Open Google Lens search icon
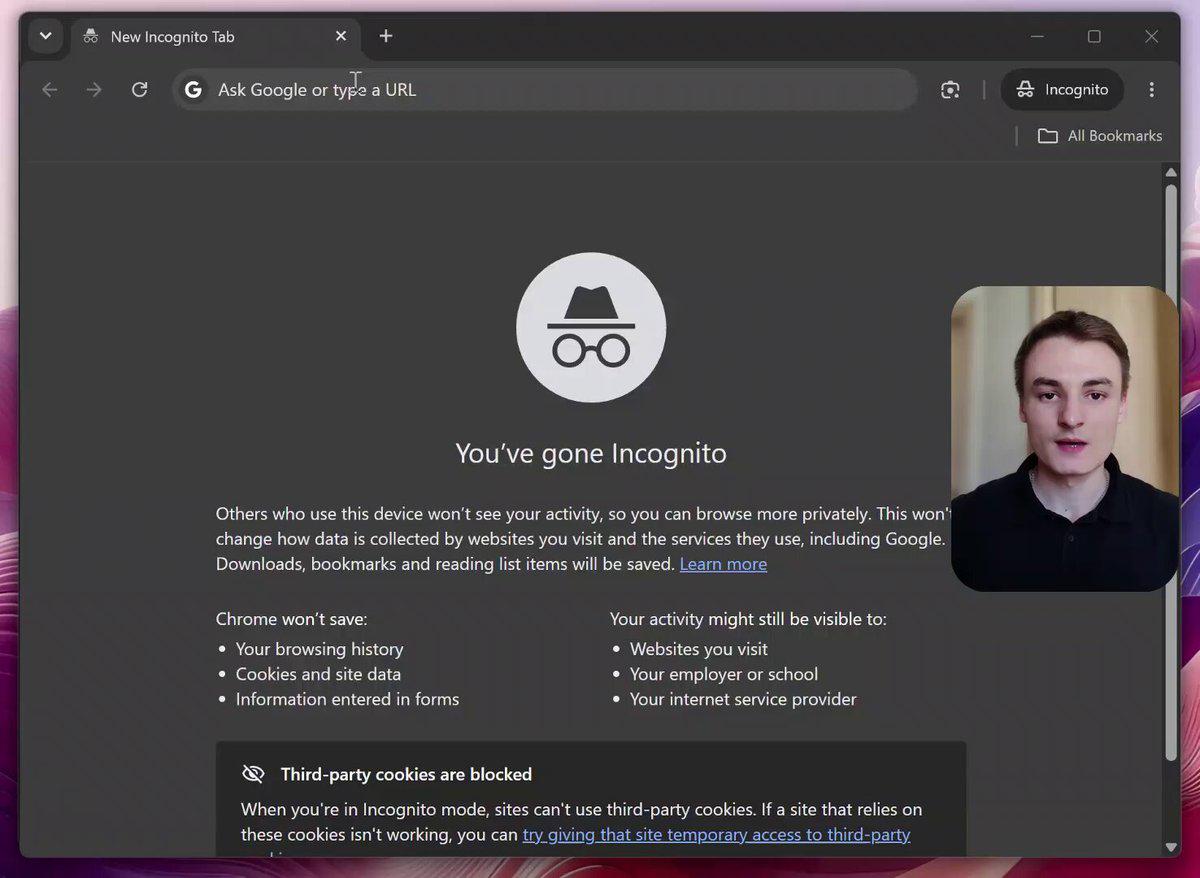 [950, 90]
